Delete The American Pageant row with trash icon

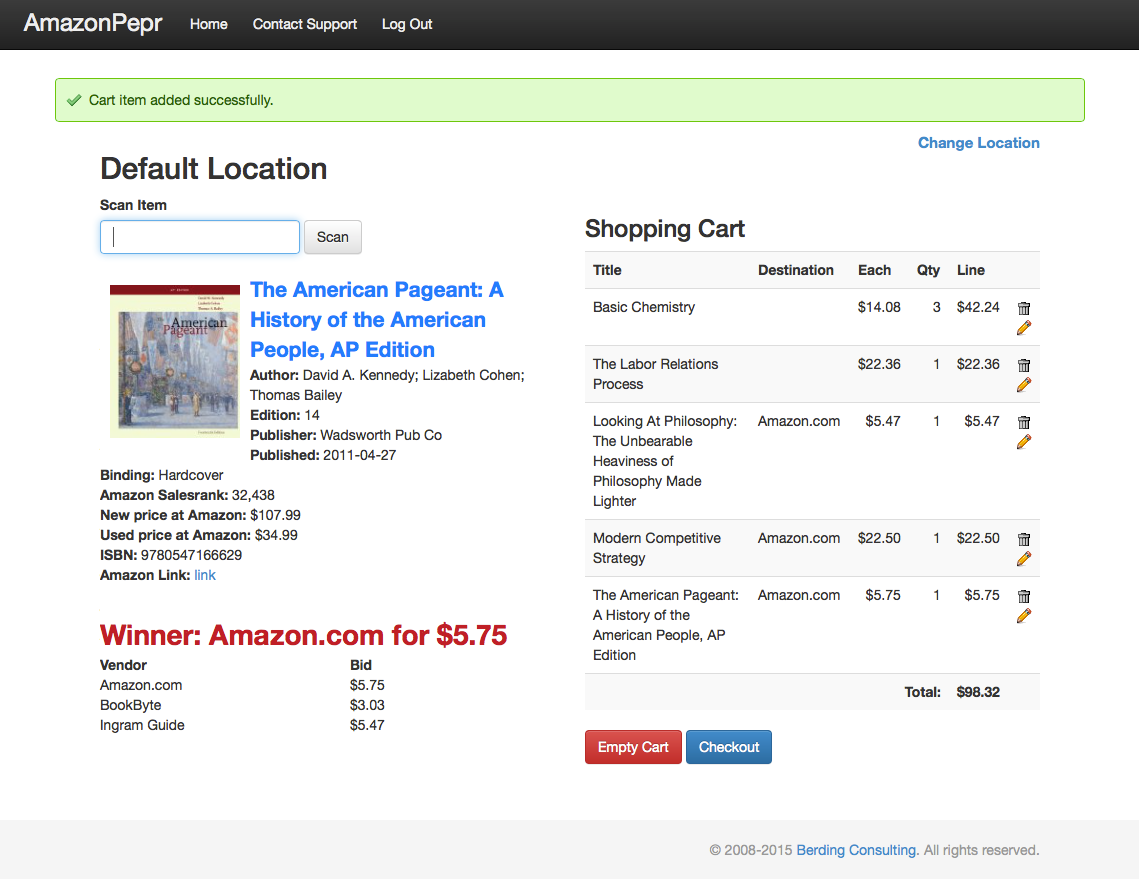tap(1024, 596)
